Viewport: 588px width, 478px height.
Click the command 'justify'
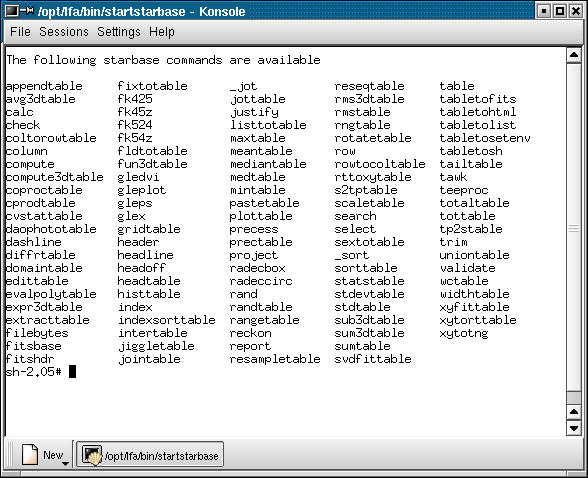coord(254,112)
